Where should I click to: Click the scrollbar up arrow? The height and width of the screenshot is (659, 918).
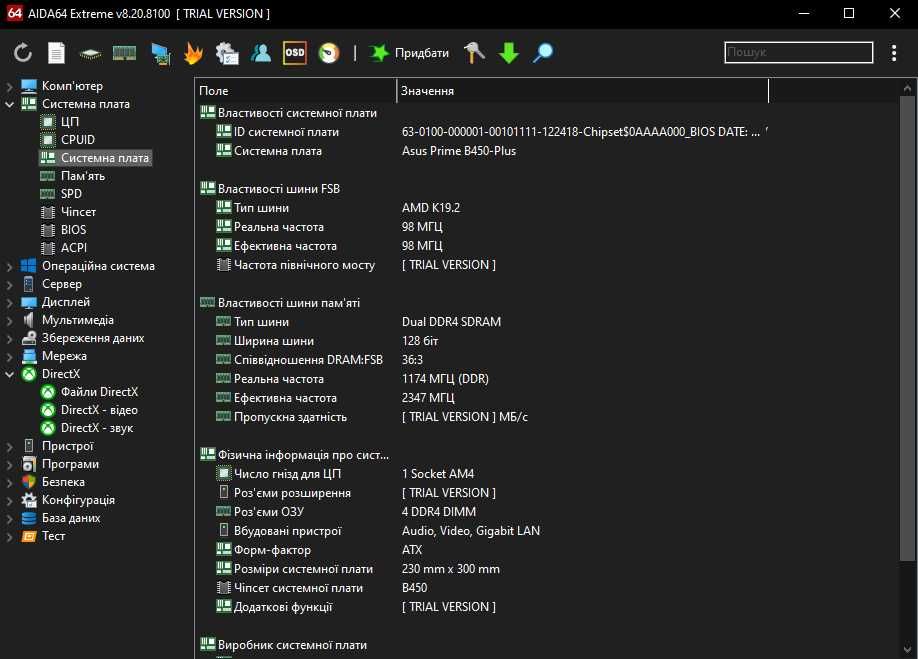pyautogui.click(x=907, y=88)
